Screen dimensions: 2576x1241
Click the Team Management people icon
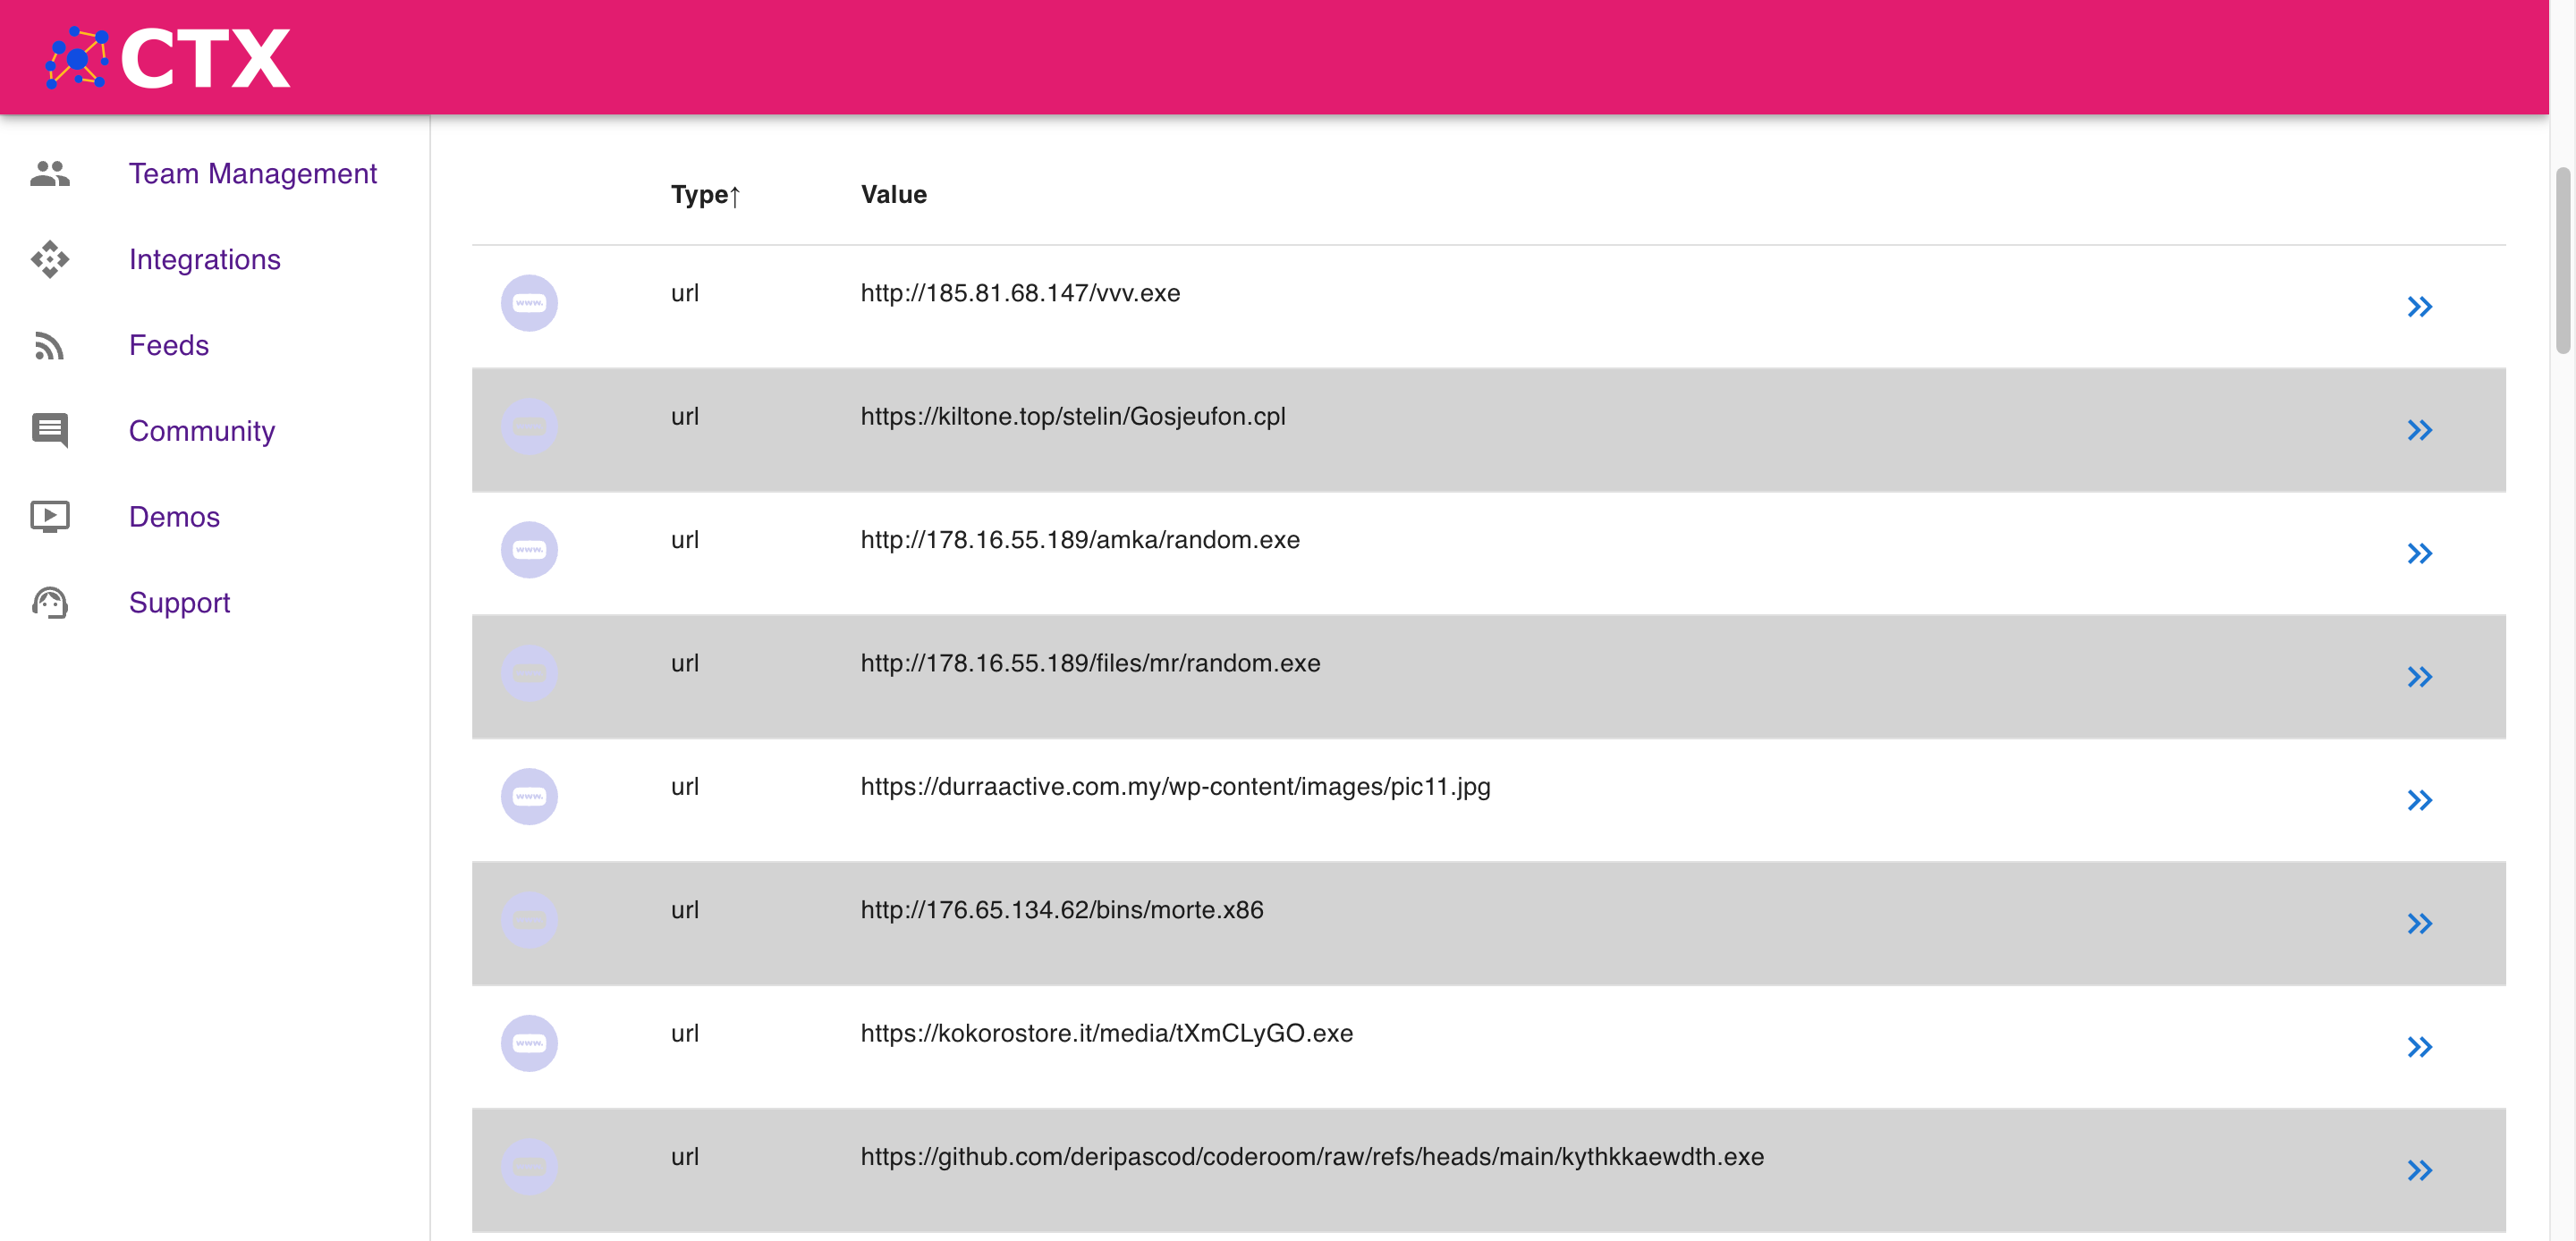[50, 173]
